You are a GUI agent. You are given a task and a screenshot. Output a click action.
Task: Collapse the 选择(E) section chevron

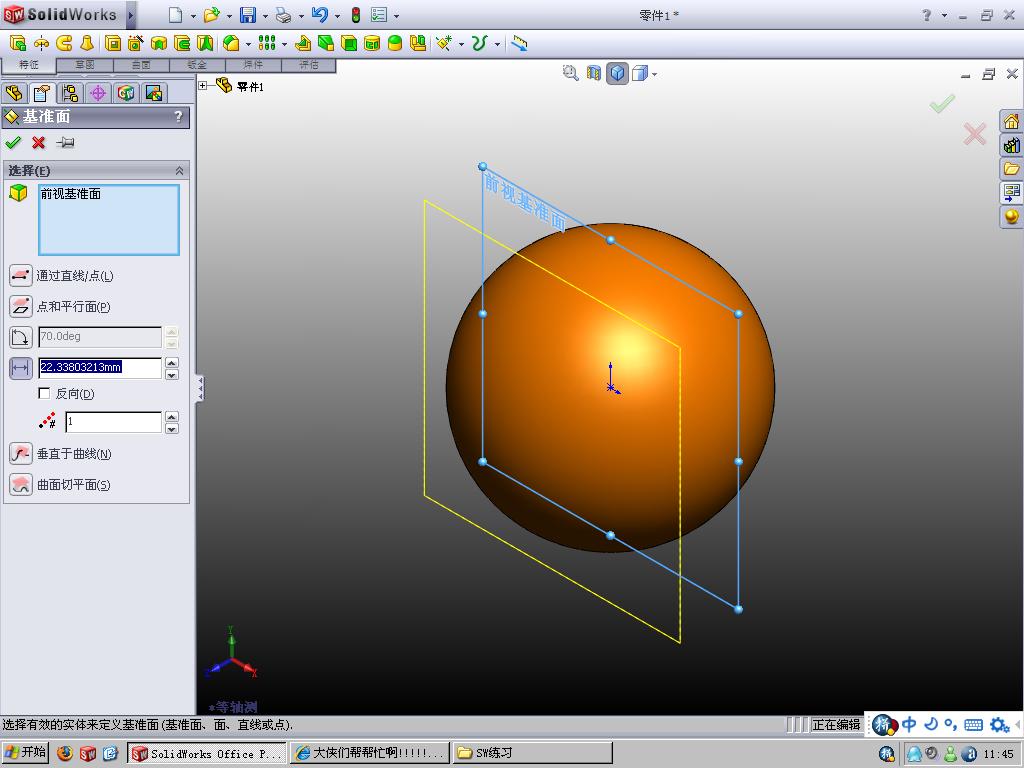(x=179, y=170)
